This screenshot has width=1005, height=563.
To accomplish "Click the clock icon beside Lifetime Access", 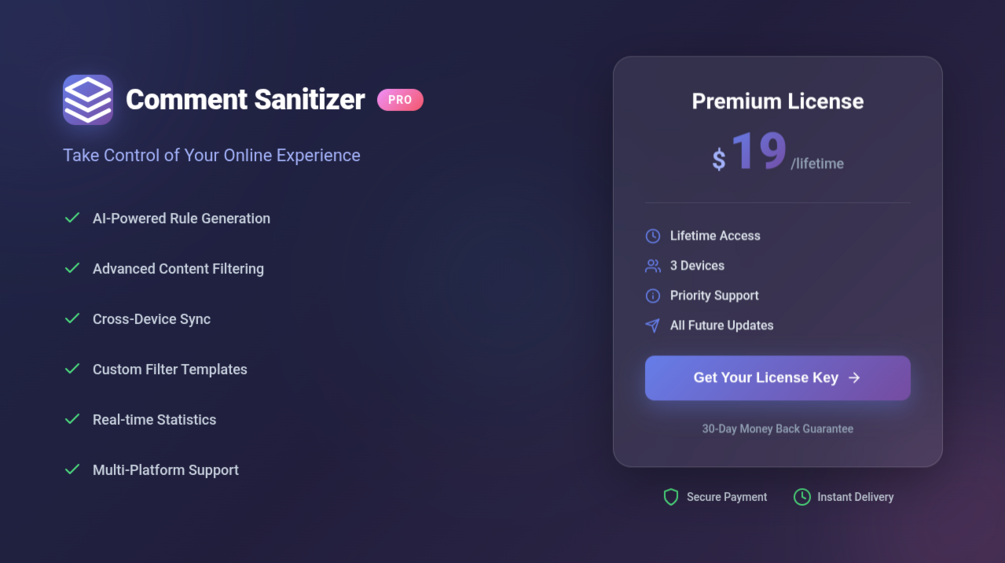I will tap(652, 236).
